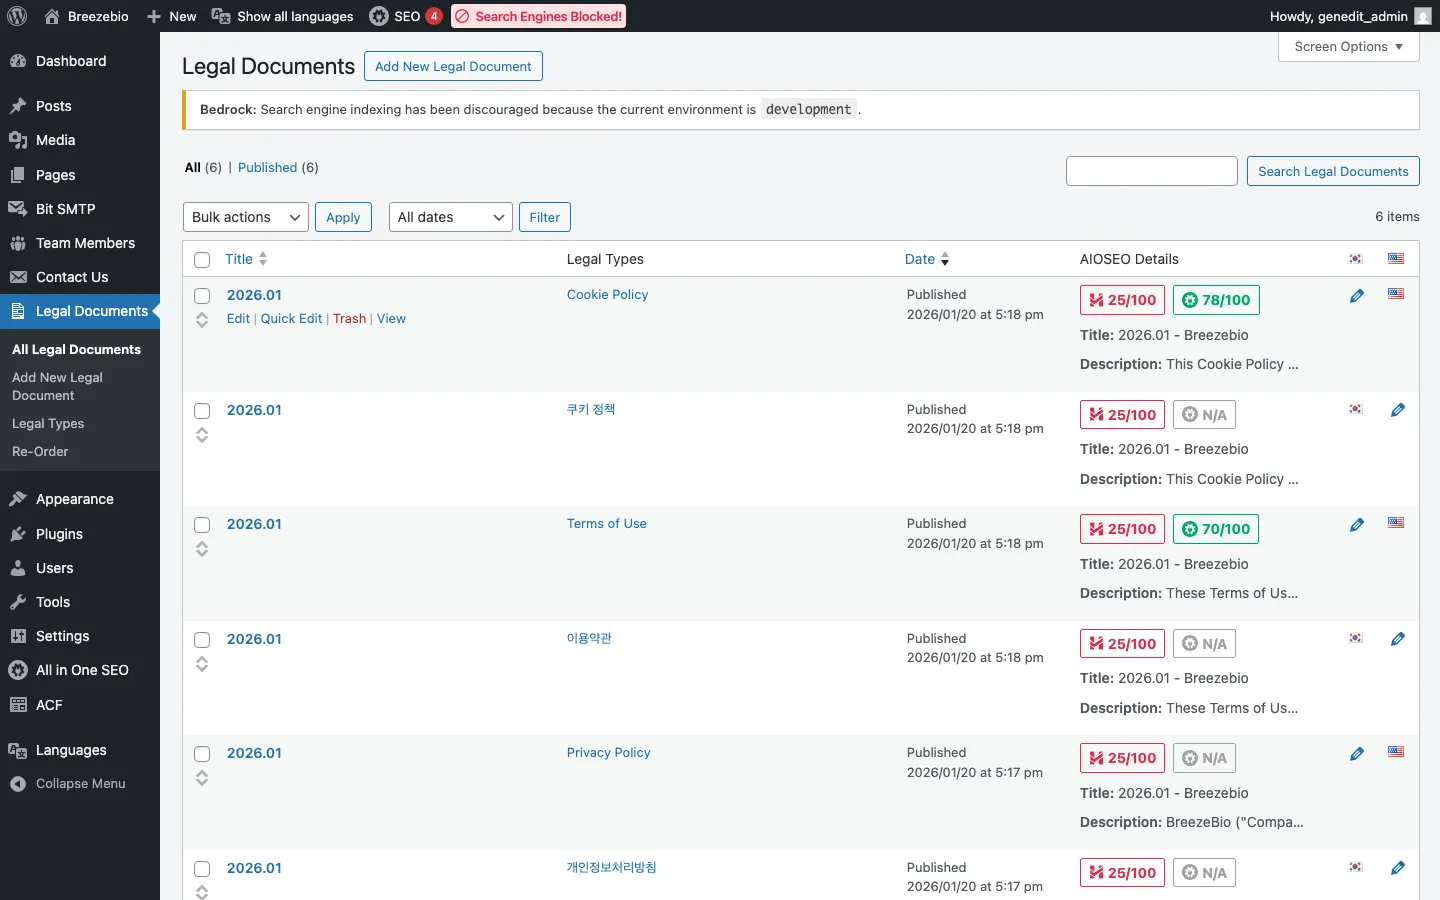Image resolution: width=1440 pixels, height=900 pixels.
Task: Expand the Screen Options panel
Action: pos(1347,47)
